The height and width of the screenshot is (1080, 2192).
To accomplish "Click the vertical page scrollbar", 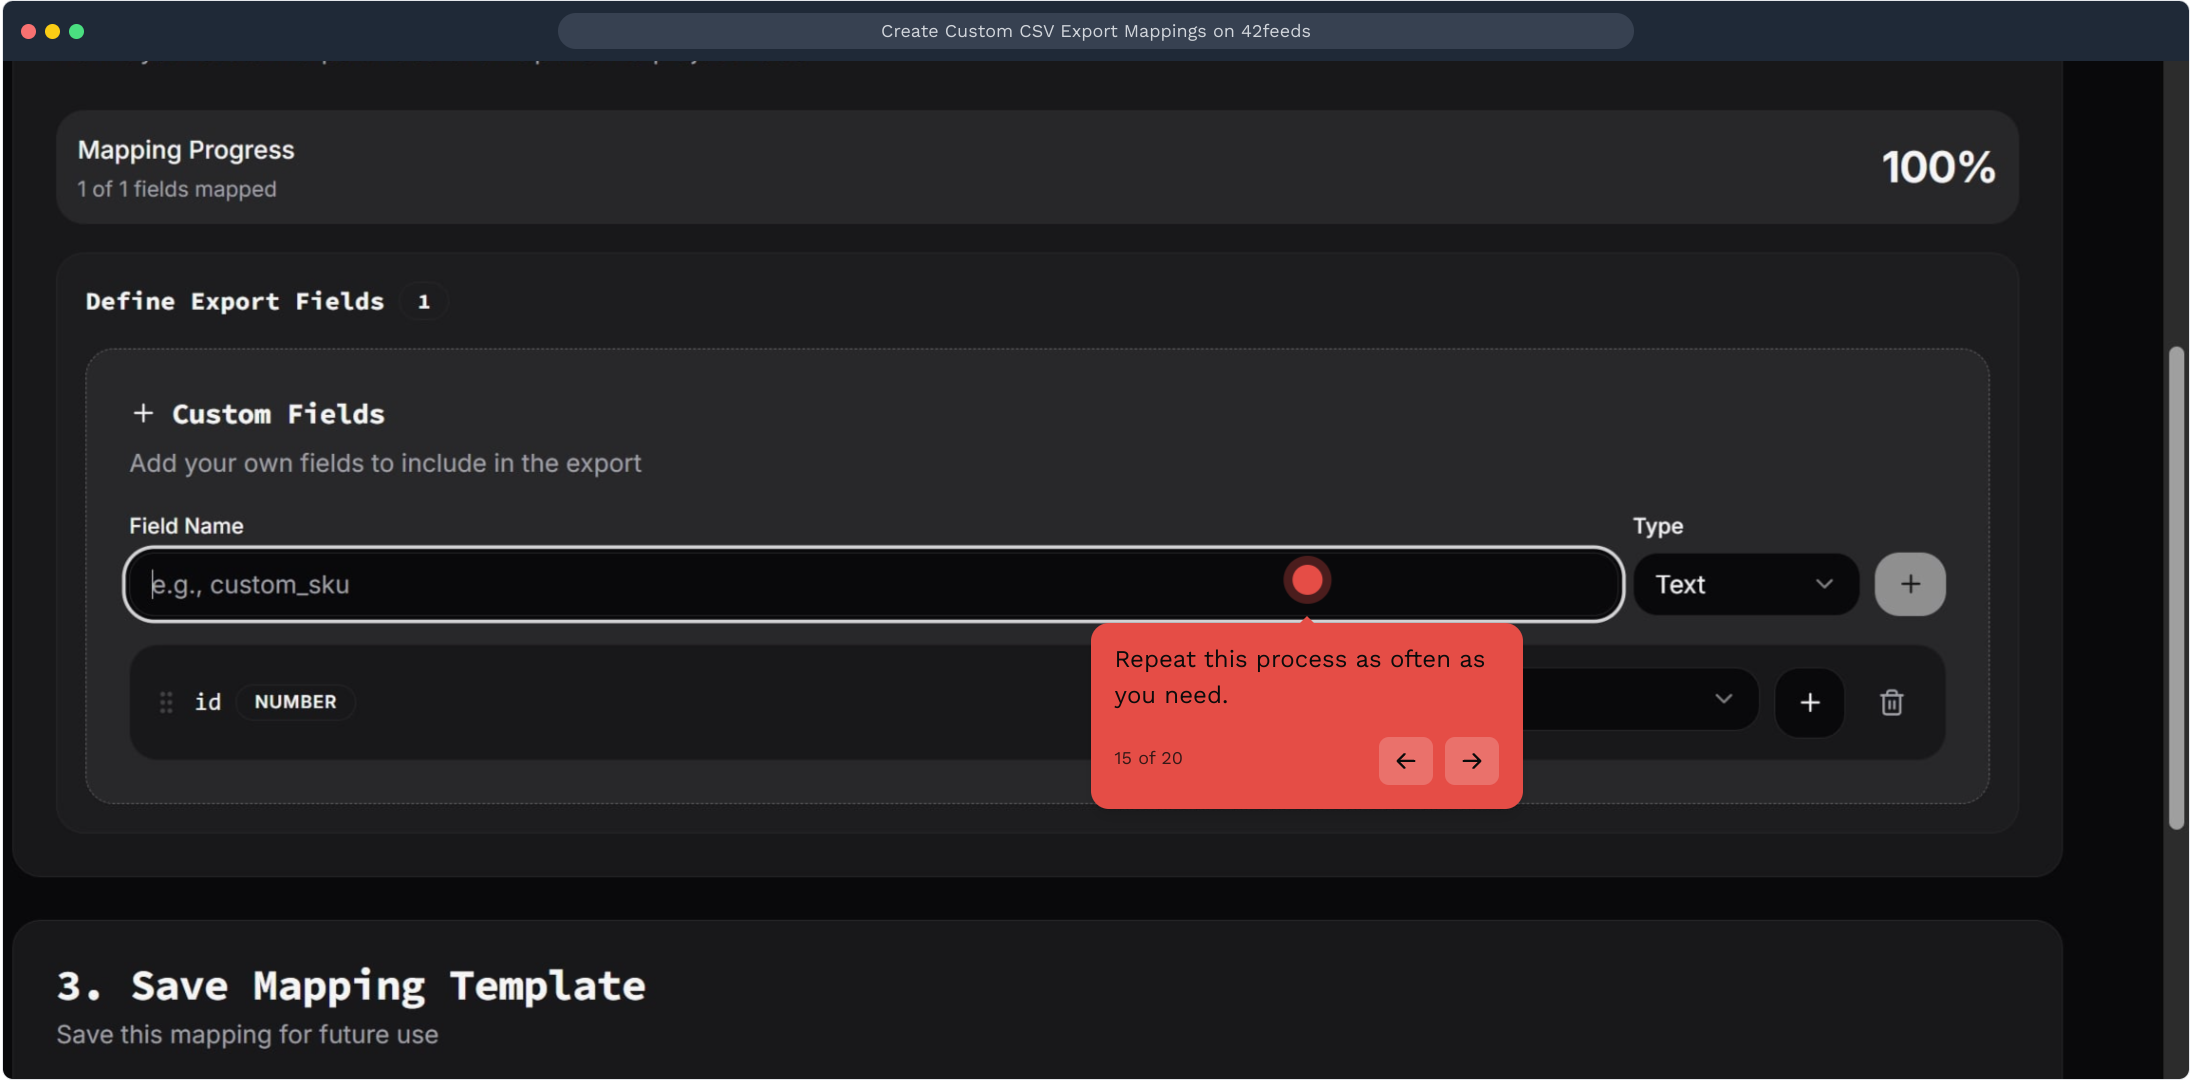I will (x=2176, y=588).
